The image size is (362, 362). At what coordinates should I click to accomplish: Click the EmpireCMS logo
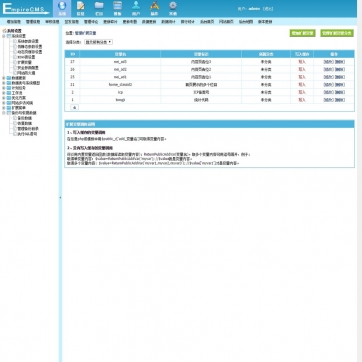coord(26,9)
